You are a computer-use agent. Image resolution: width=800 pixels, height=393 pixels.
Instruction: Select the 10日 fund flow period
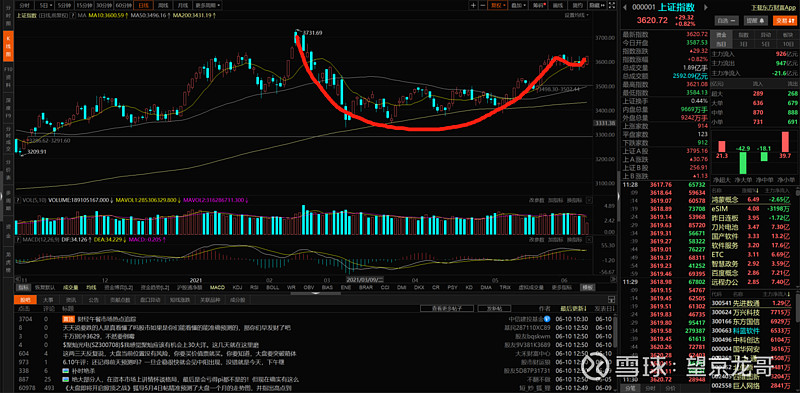787,44
